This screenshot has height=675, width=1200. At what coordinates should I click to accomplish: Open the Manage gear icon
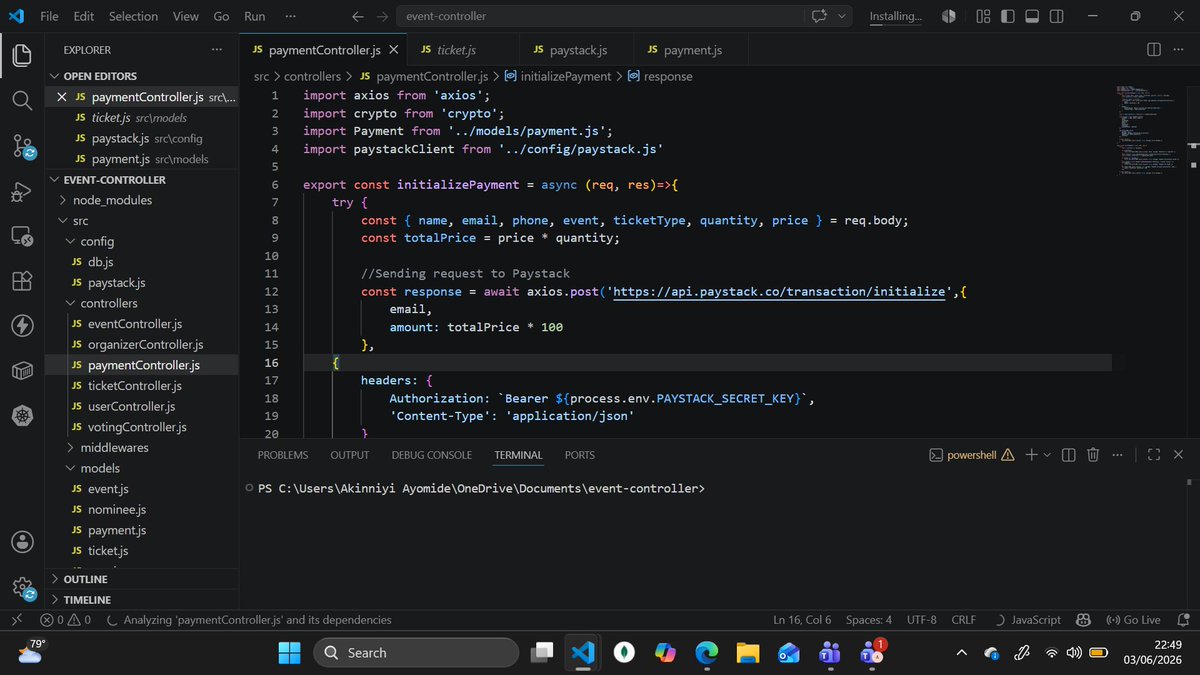[x=21, y=588]
